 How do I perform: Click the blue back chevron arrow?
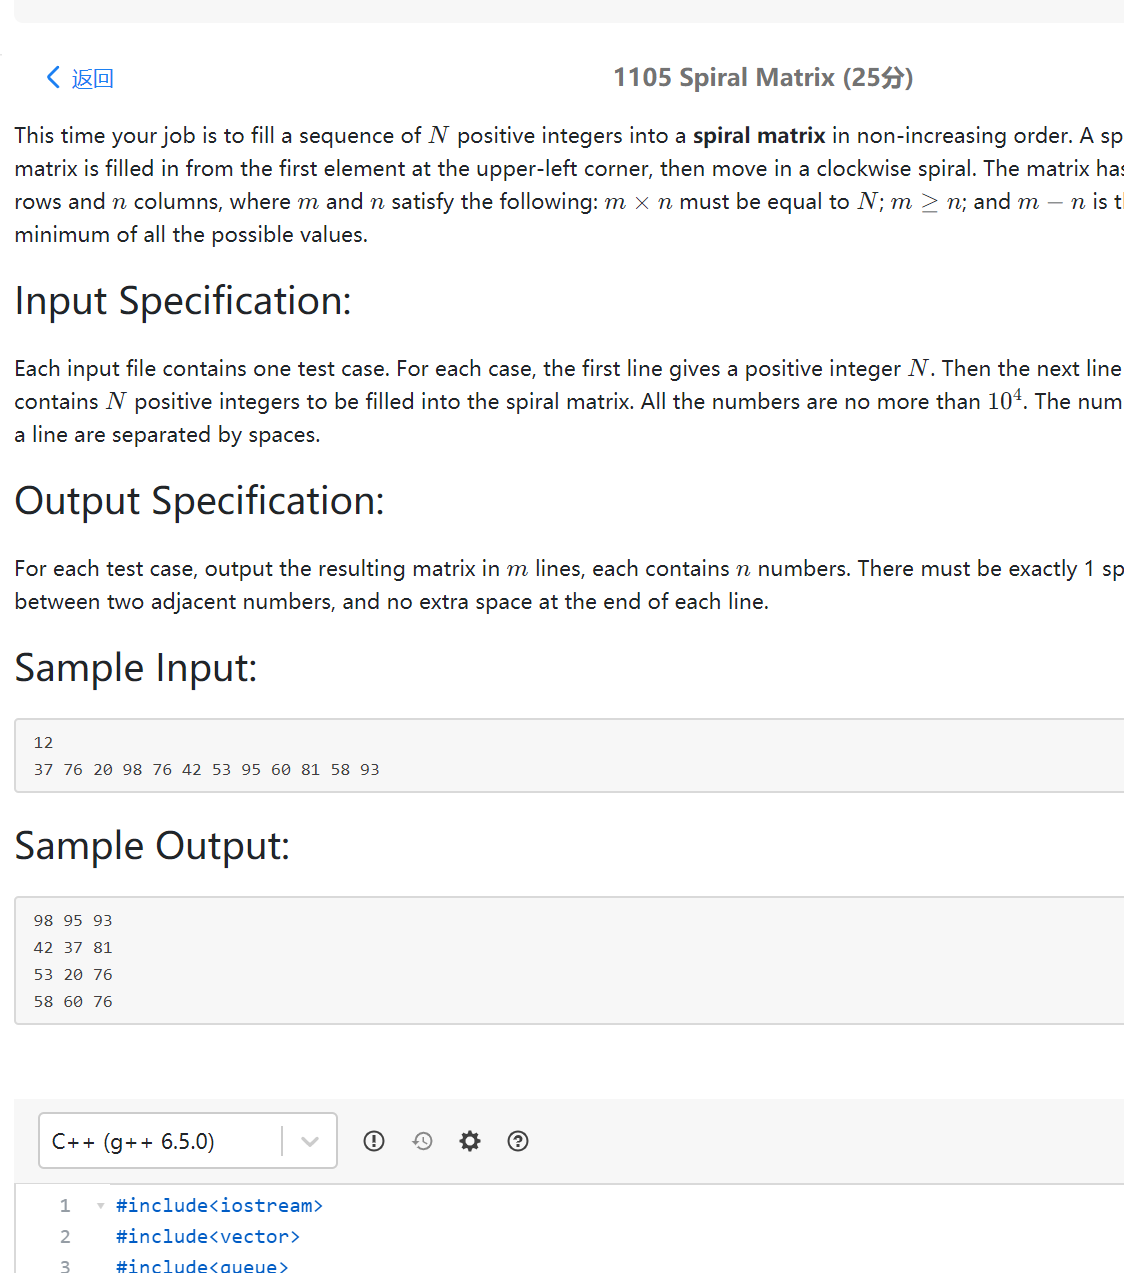click(53, 77)
